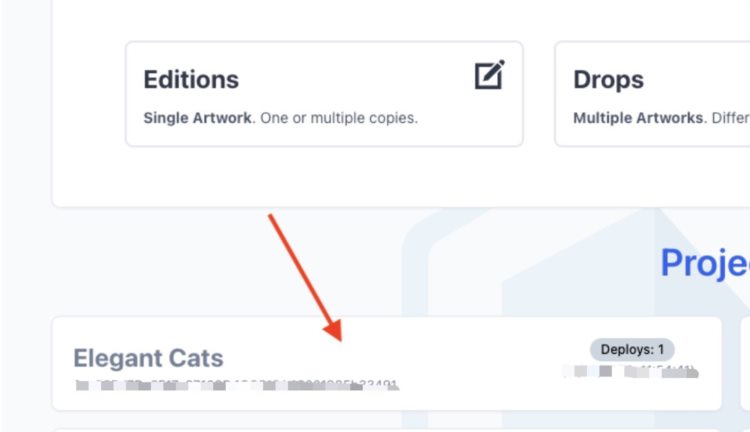Click the blurred date below Deploys badge
This screenshot has height=432, width=750.
pos(630,373)
